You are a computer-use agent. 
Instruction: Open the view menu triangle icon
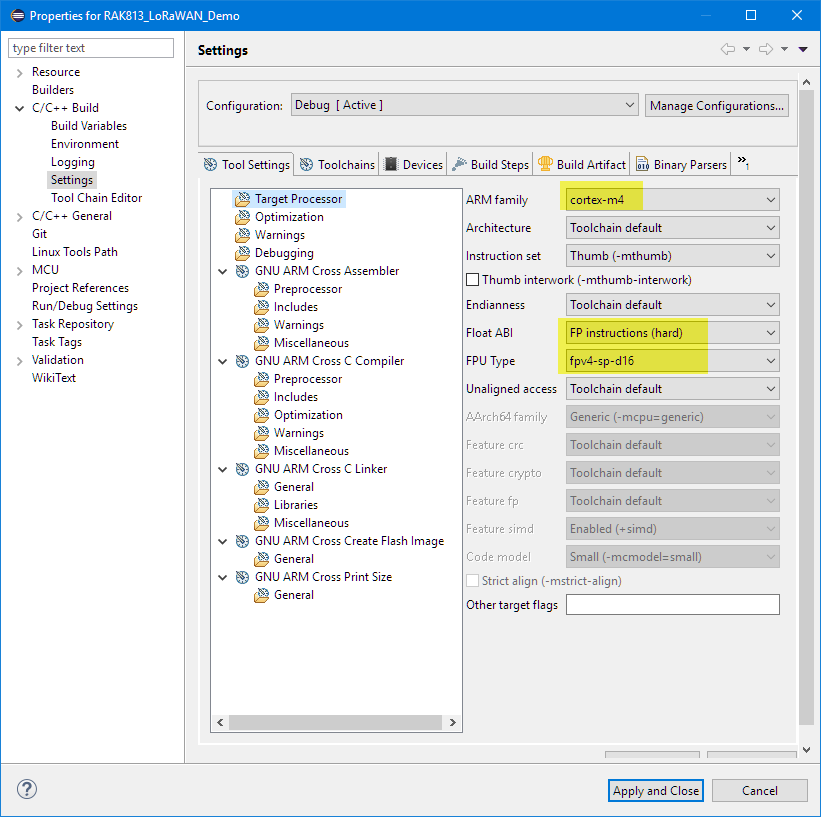(x=803, y=50)
